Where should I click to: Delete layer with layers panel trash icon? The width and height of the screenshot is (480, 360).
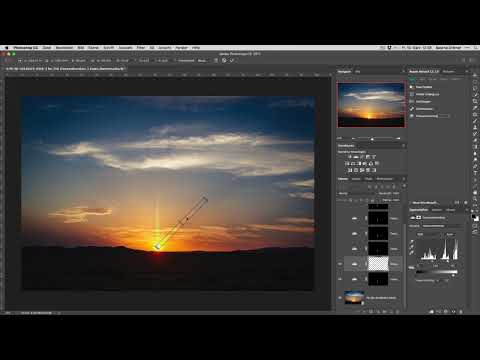[x=397, y=311]
